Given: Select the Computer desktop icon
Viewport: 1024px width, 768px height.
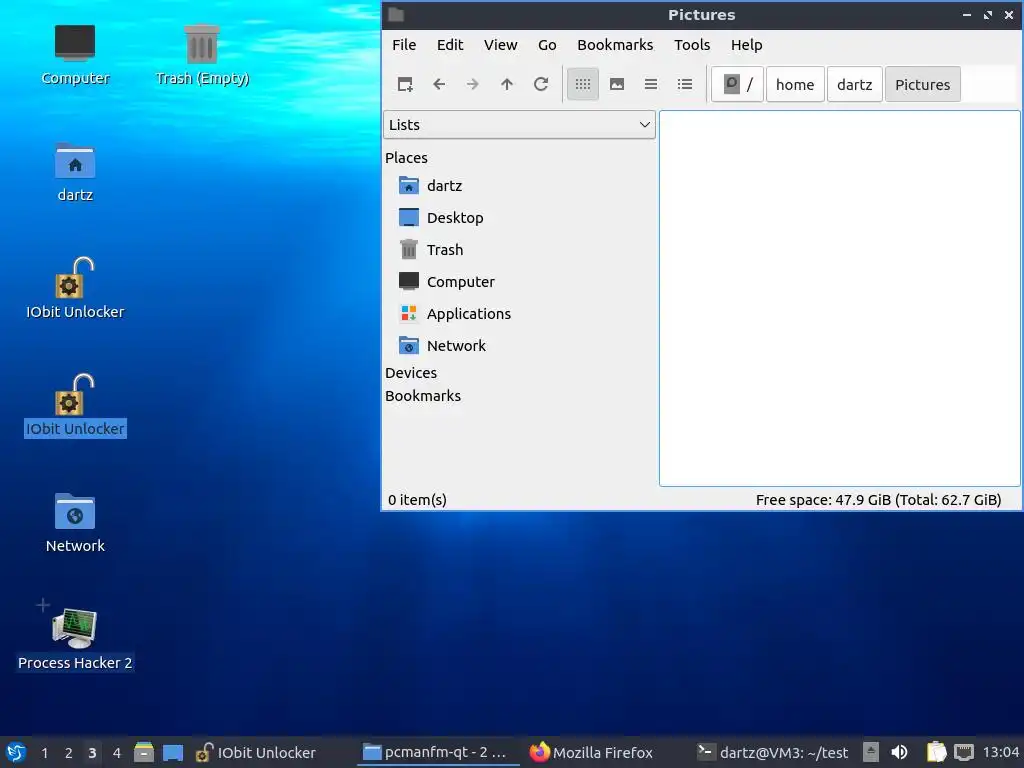Looking at the screenshot, I should click(75, 55).
